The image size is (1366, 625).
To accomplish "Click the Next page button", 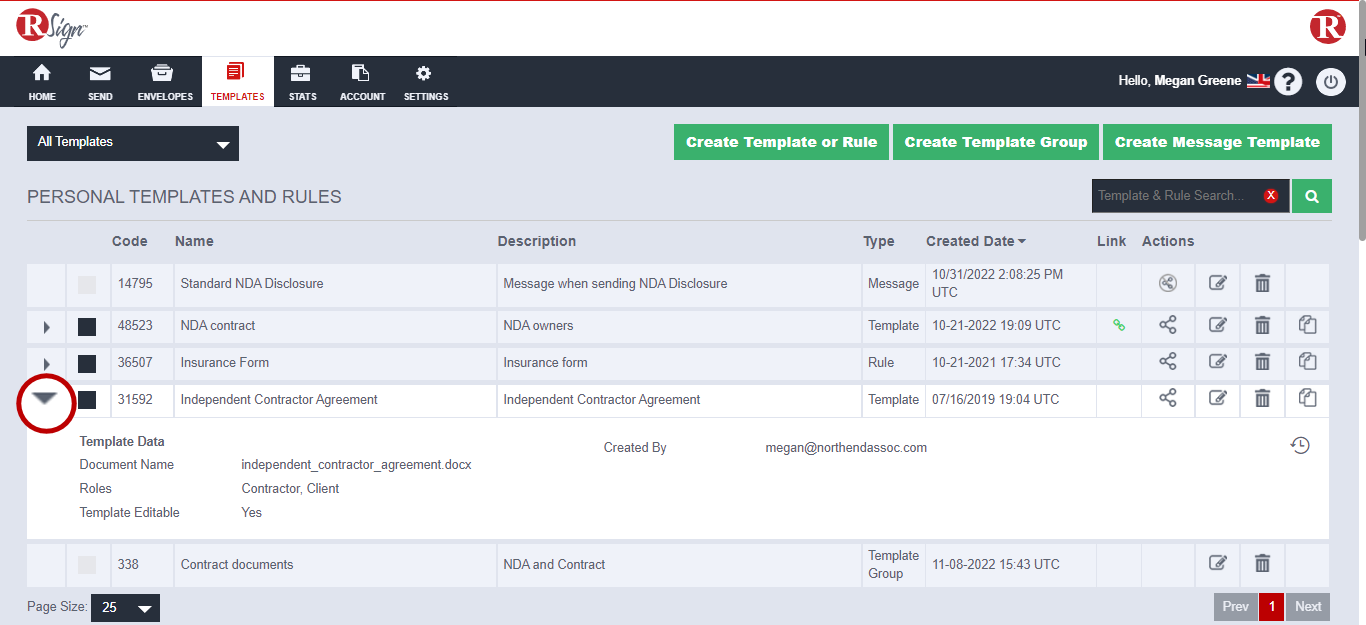I will [1308, 607].
